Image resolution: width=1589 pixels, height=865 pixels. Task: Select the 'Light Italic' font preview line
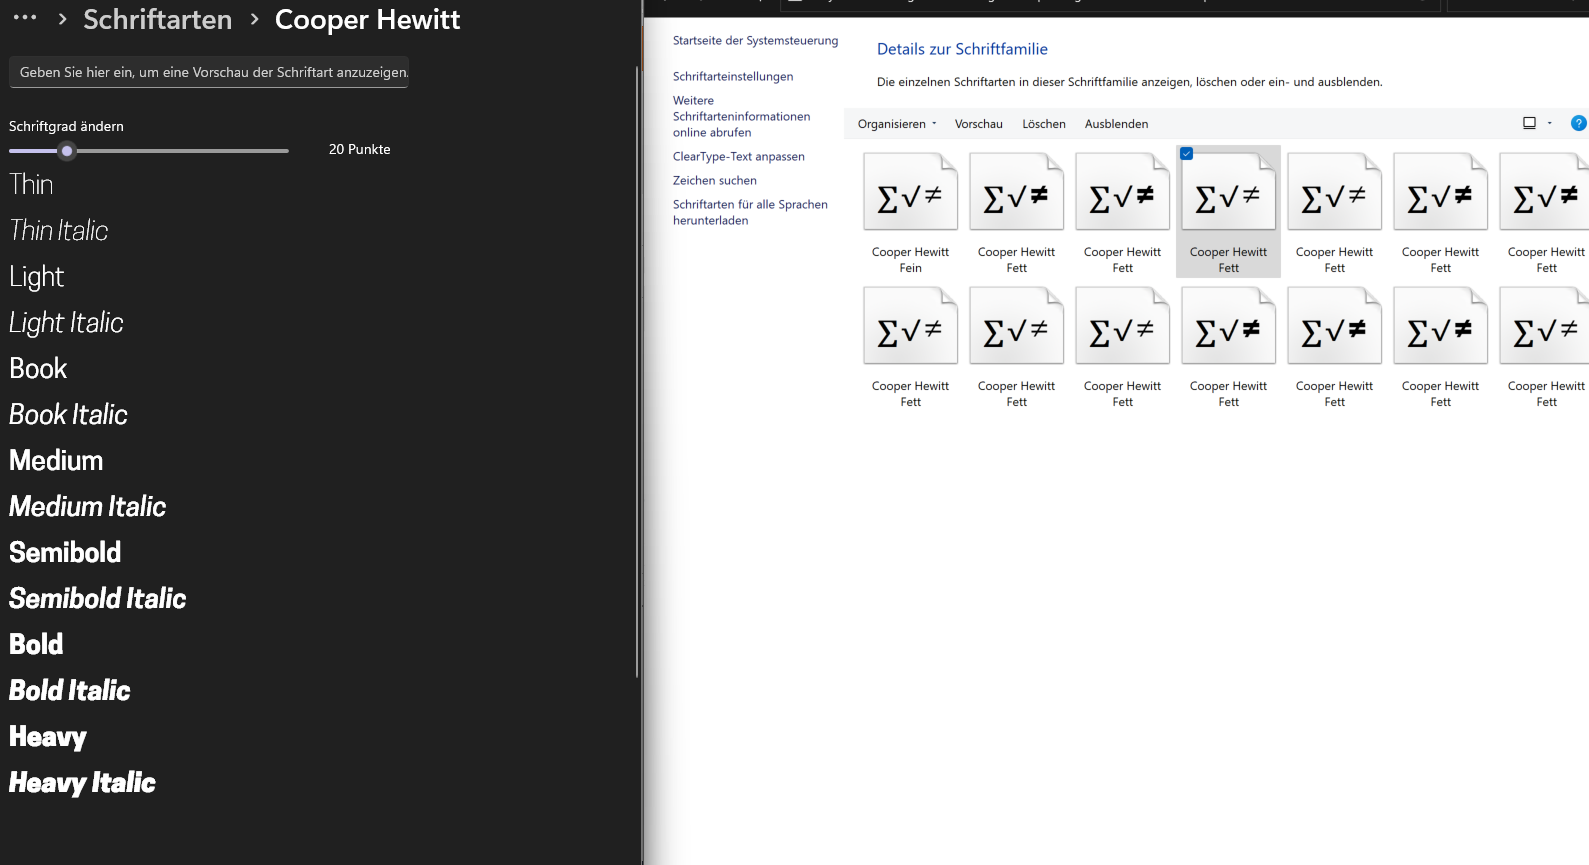point(66,323)
